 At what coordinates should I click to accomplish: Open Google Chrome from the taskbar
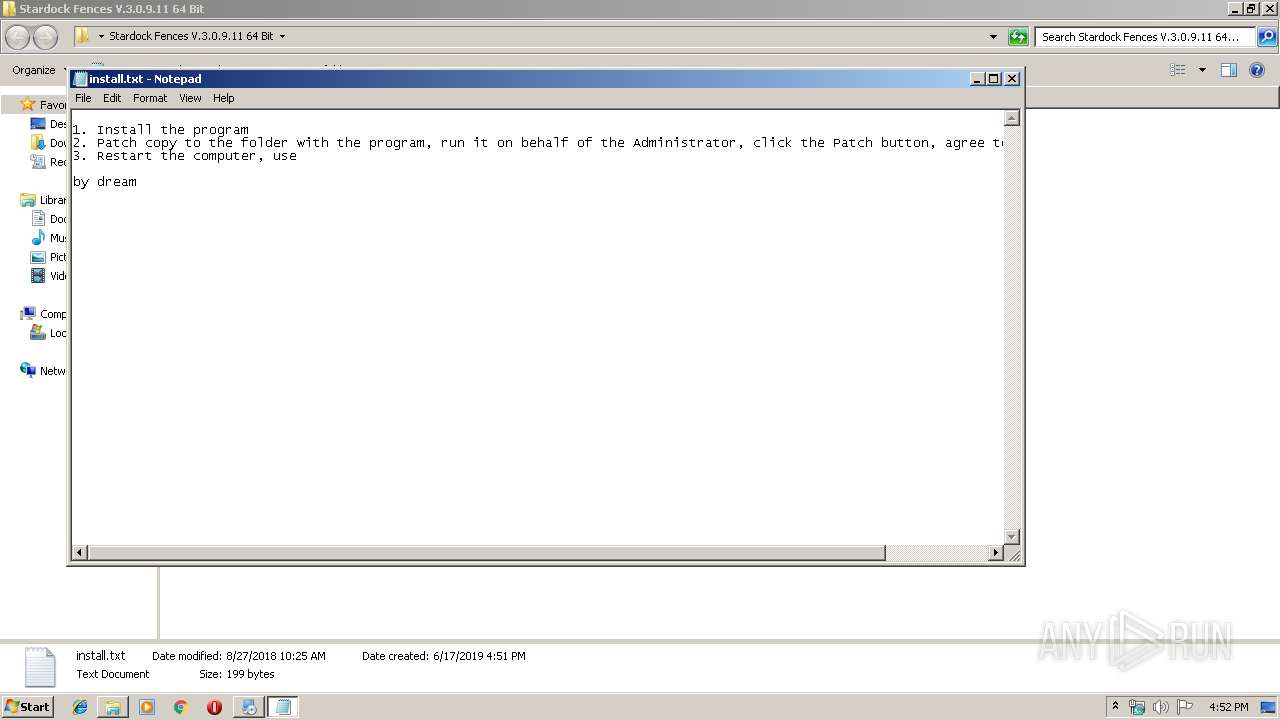[x=180, y=707]
